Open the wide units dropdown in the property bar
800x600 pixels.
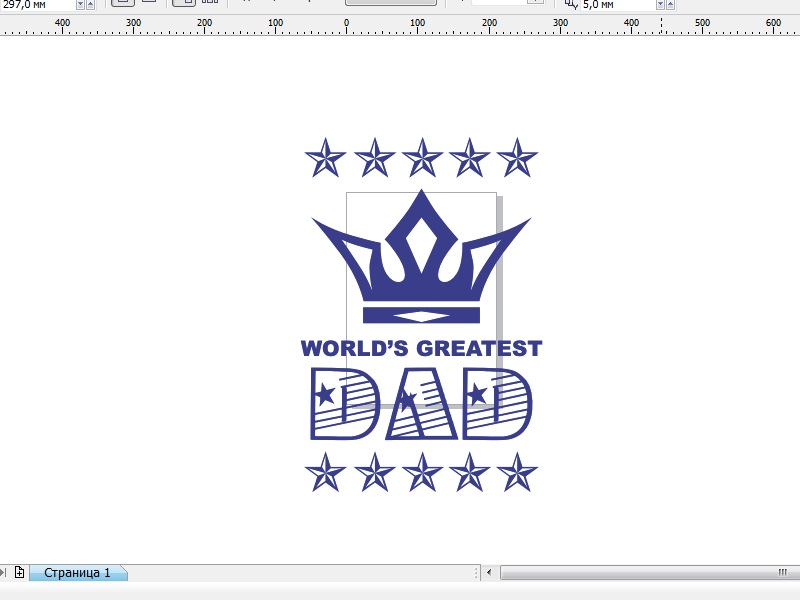(391, 3)
